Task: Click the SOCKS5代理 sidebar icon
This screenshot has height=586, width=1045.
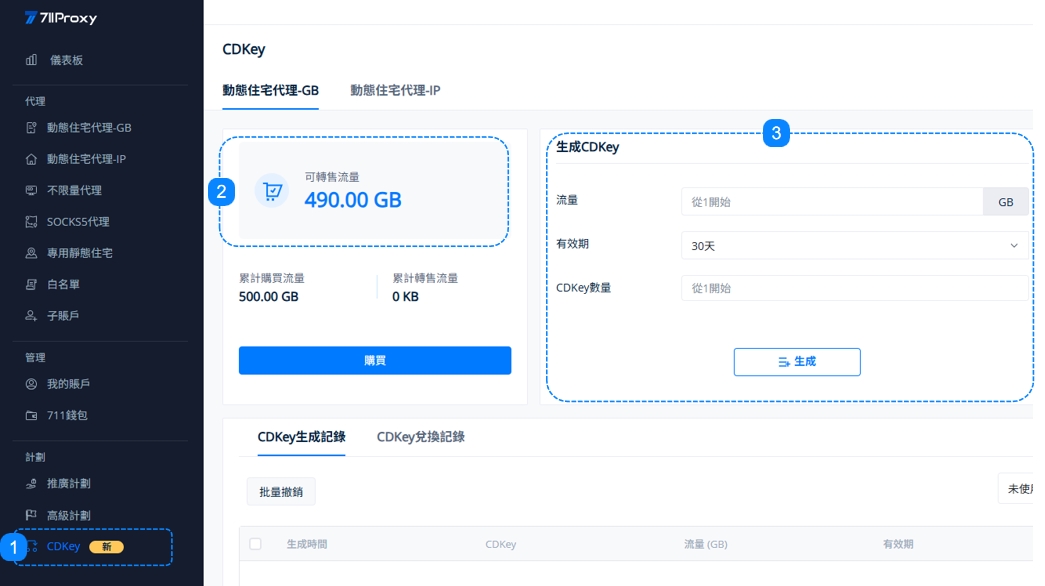Action: click(x=32, y=222)
